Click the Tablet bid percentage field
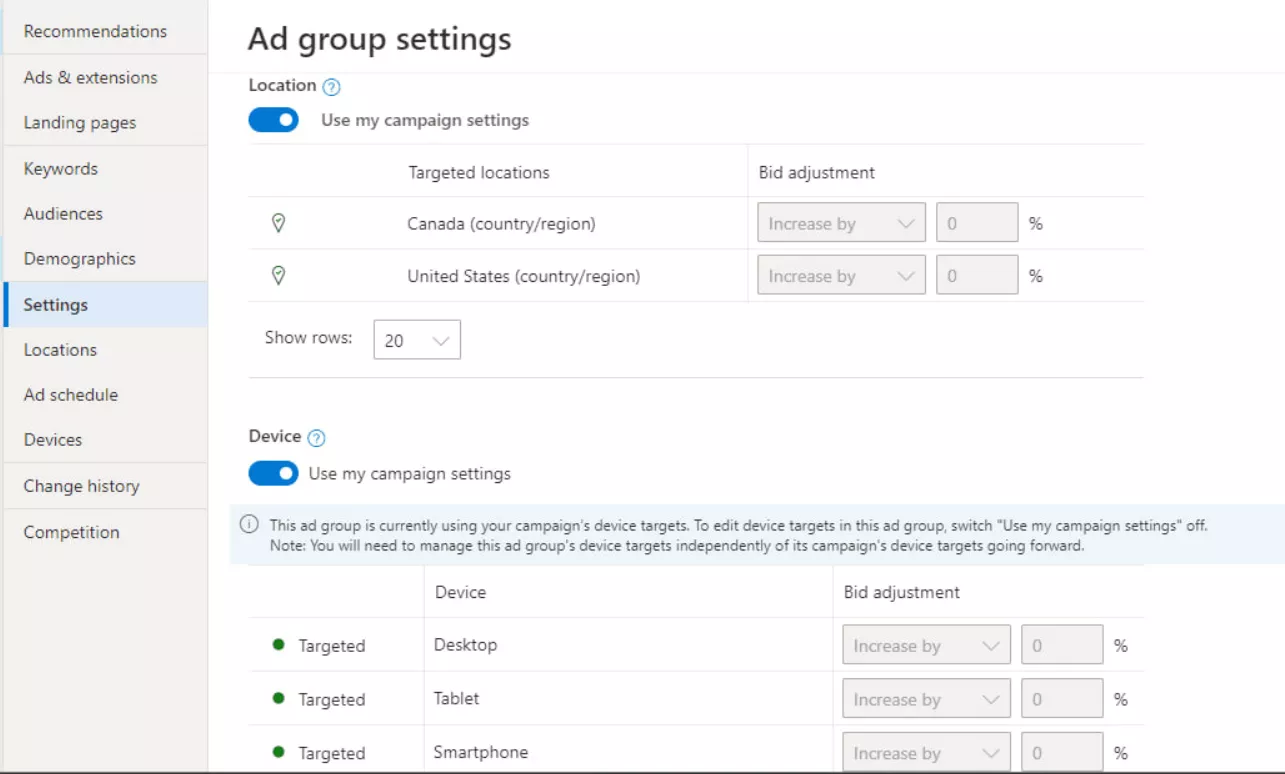 (x=1062, y=699)
